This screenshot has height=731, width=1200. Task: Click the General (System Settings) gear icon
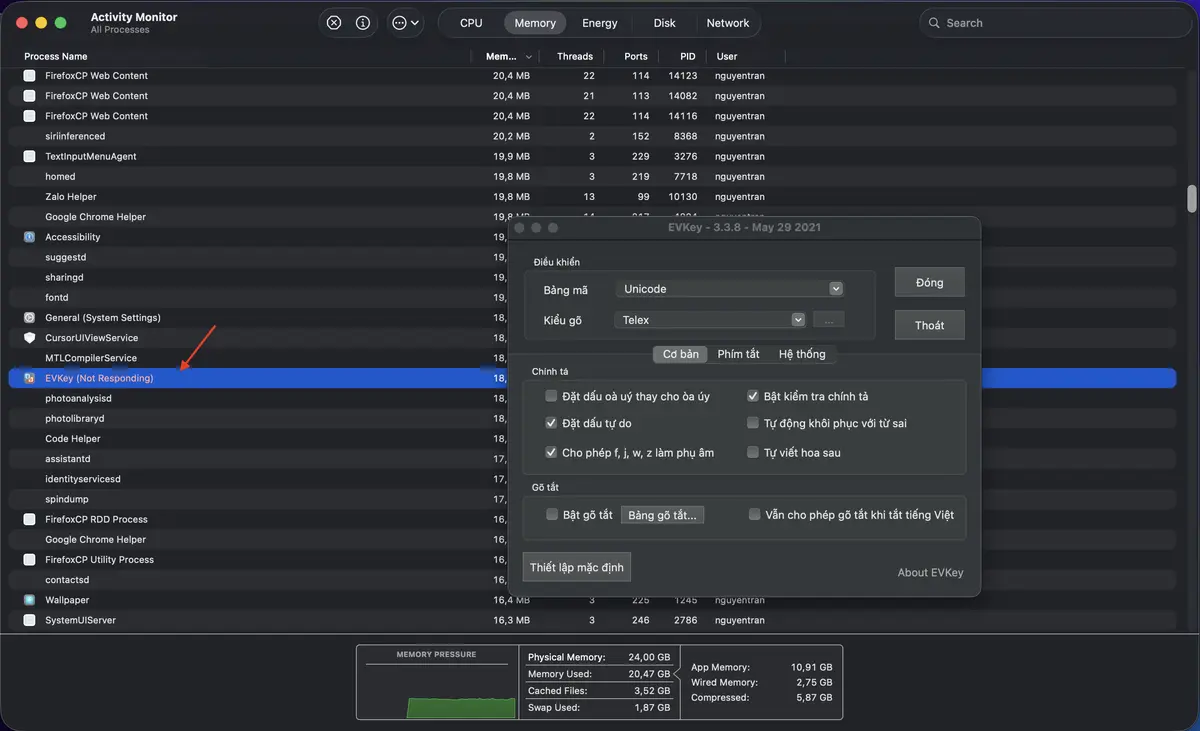29,318
